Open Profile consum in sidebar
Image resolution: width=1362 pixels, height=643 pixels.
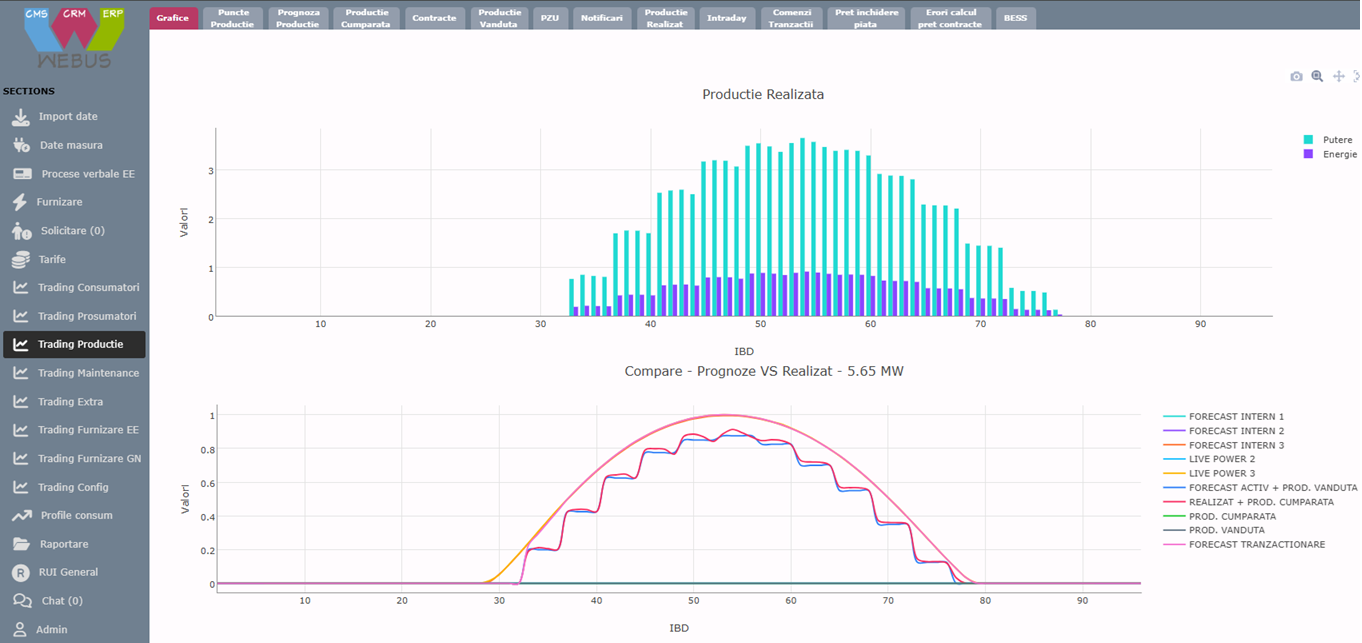(76, 516)
